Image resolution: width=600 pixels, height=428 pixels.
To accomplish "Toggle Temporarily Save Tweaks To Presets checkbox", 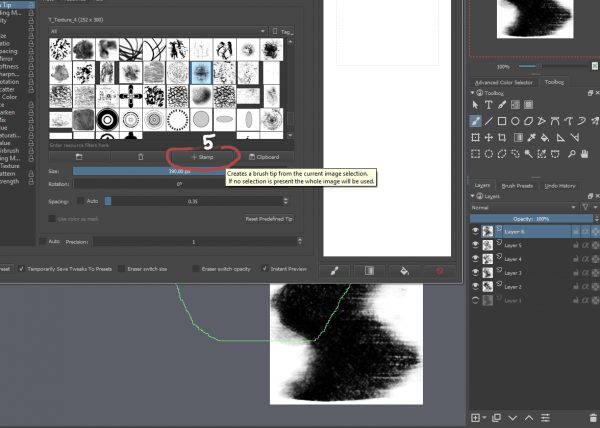I will tap(20, 269).
